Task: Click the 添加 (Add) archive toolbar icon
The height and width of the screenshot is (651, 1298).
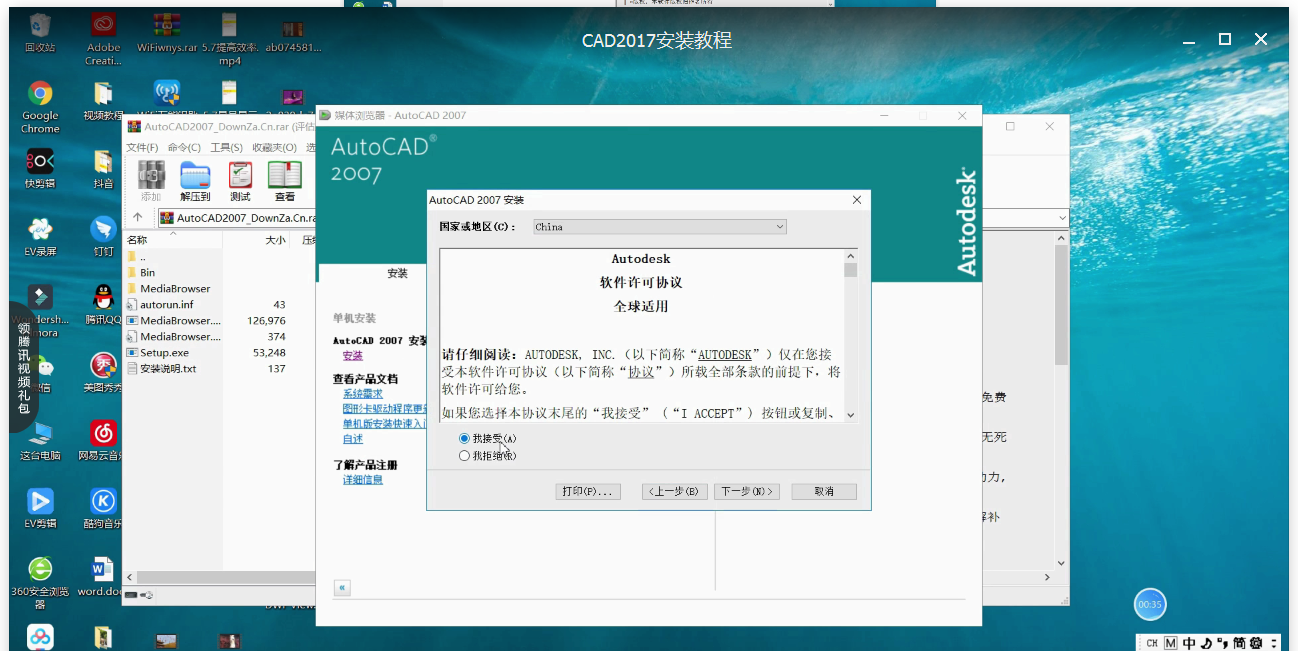Action: [151, 180]
